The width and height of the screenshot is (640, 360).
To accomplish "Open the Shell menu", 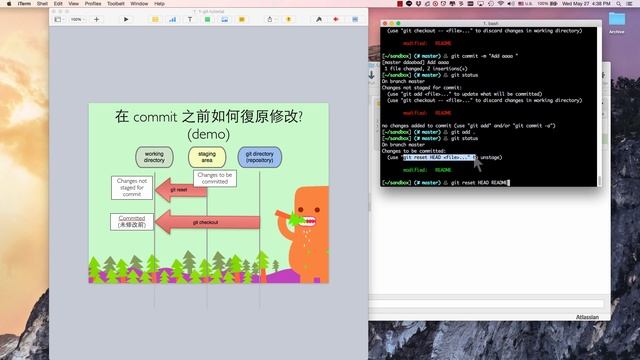I will pyautogui.click(x=42, y=4).
